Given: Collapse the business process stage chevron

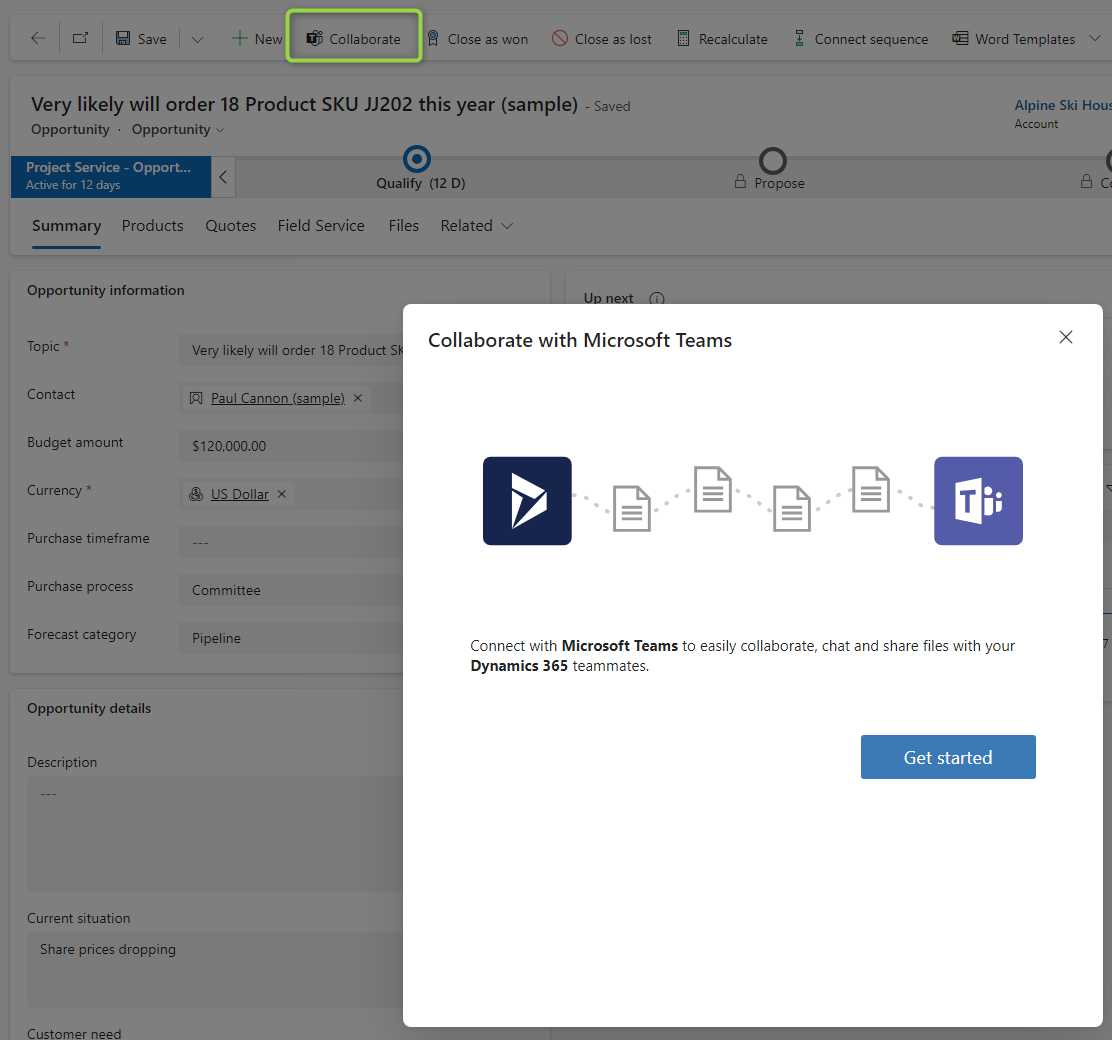Looking at the screenshot, I should click(223, 177).
